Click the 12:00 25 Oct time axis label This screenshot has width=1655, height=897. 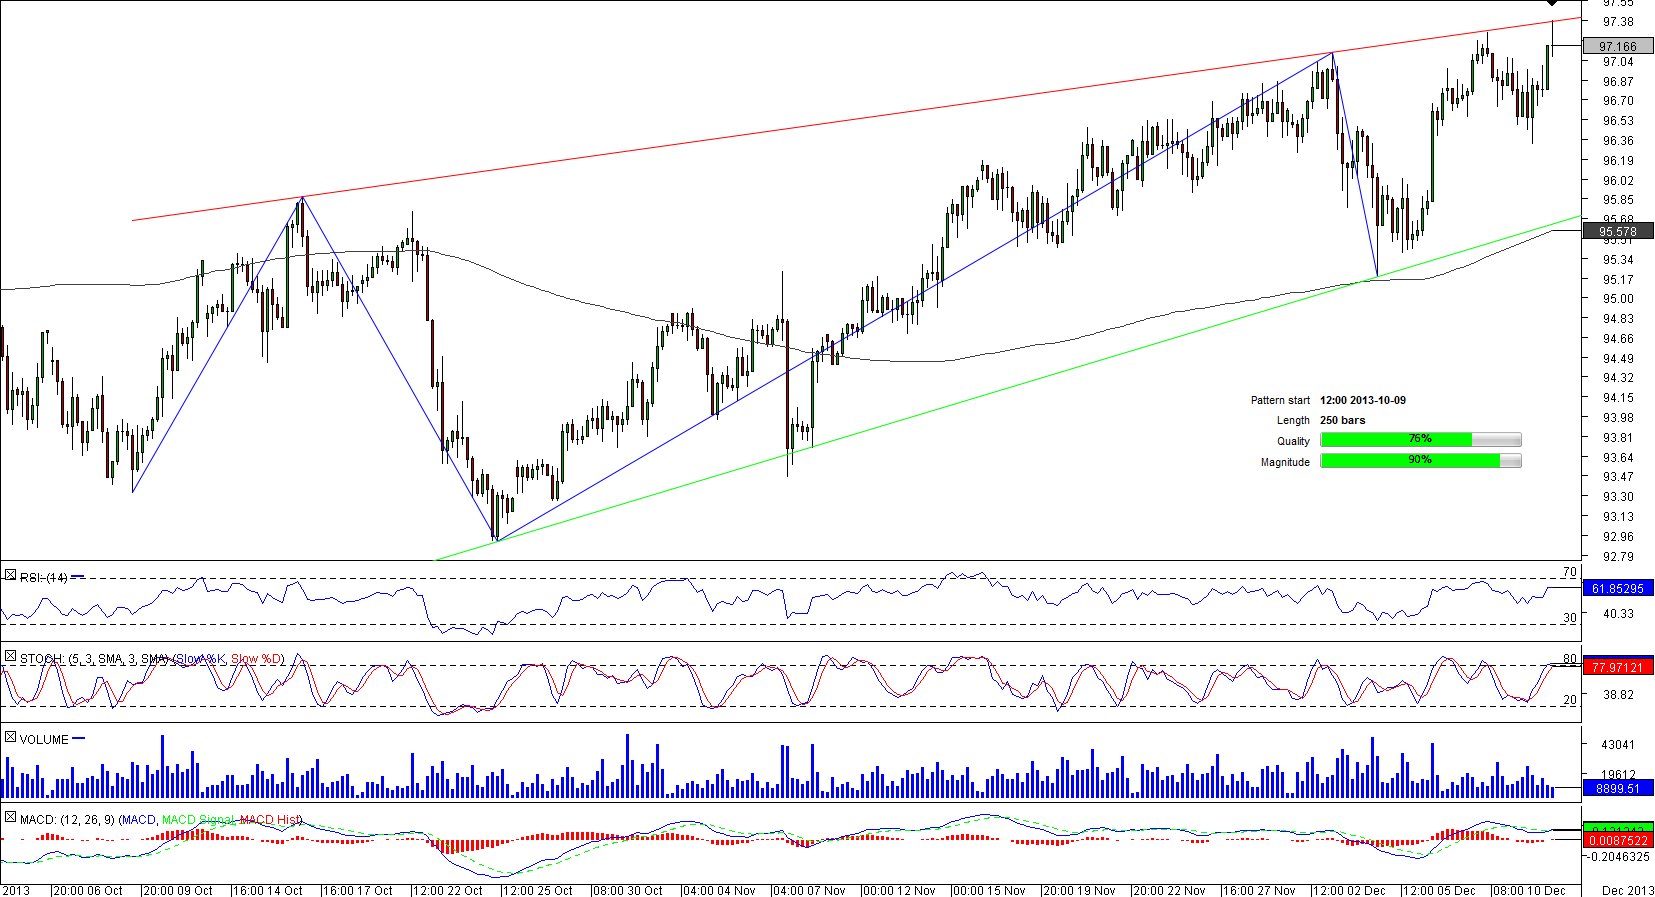coord(538,890)
